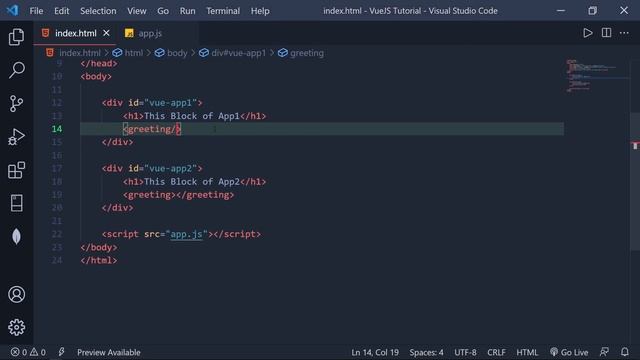Image resolution: width=640 pixels, height=360 pixels.
Task: Open the Terminal menu
Action: coord(223,11)
